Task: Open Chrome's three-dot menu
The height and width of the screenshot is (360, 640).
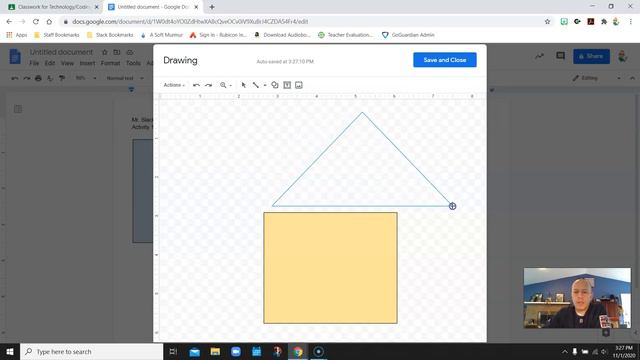Action: tap(631, 22)
